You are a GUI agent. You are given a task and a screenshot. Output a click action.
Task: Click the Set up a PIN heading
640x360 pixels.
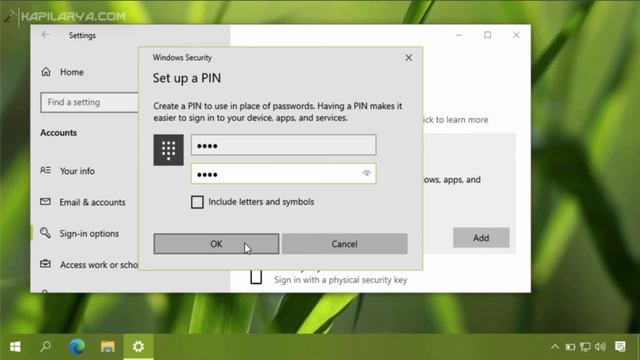click(187, 78)
